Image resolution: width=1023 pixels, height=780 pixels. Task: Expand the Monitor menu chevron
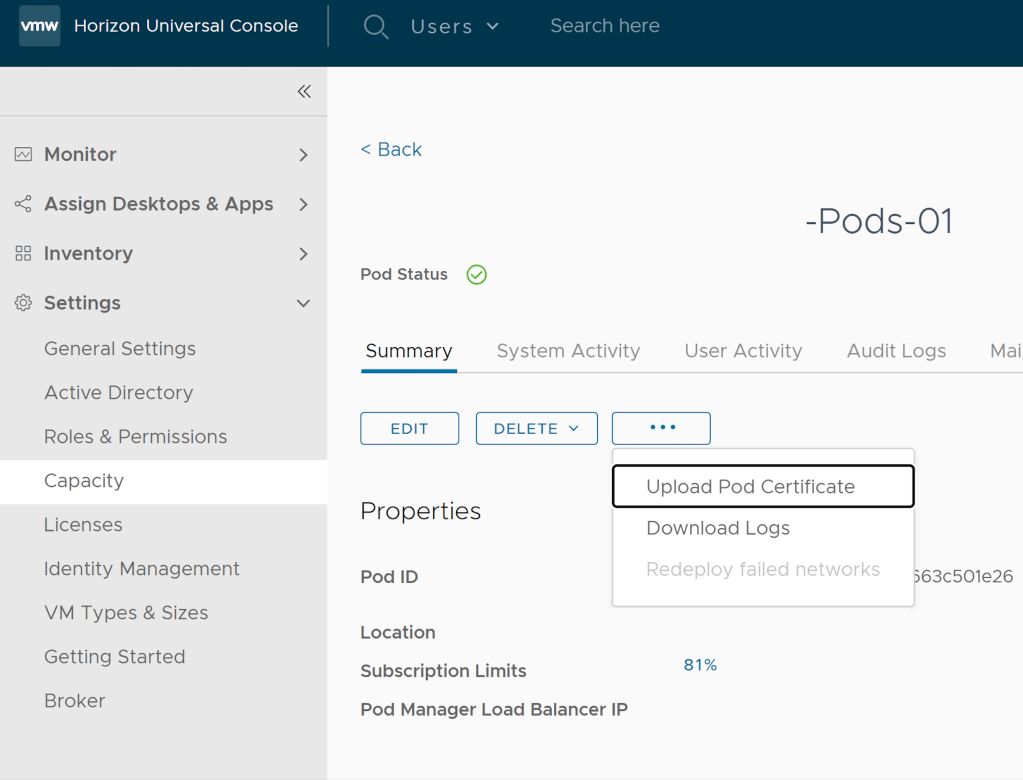click(x=303, y=155)
